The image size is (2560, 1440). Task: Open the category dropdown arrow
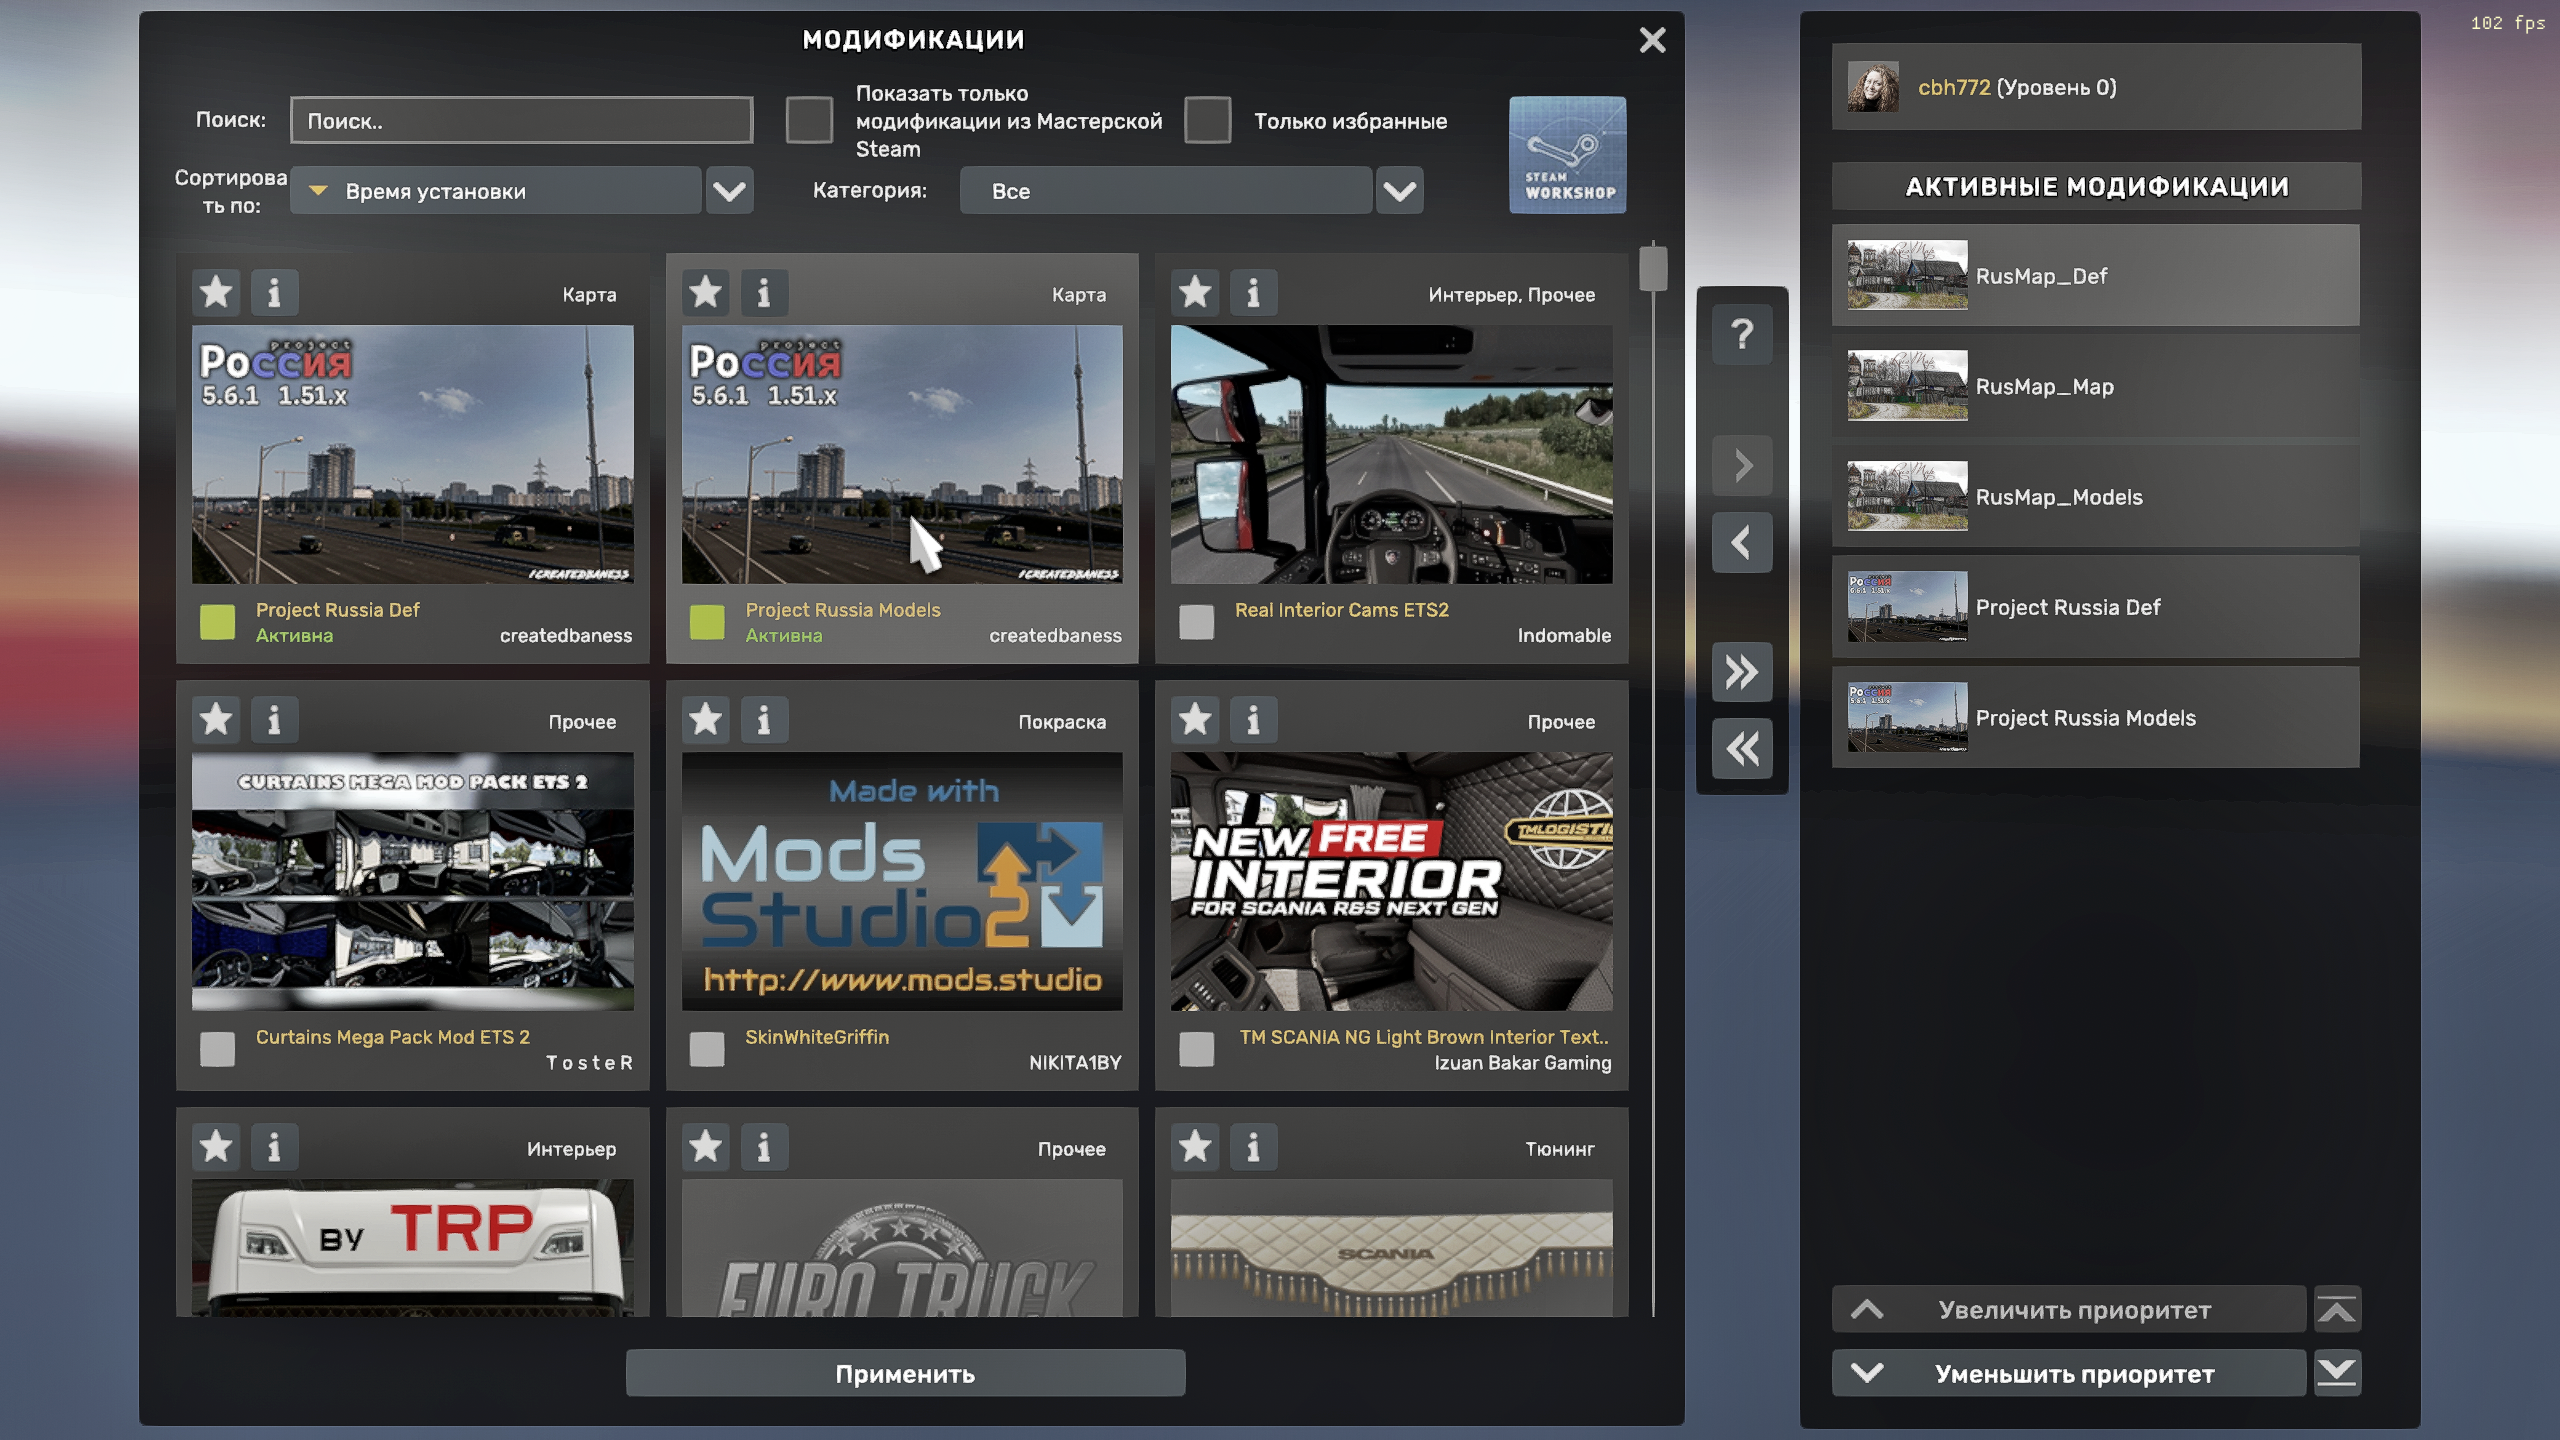tap(1399, 191)
